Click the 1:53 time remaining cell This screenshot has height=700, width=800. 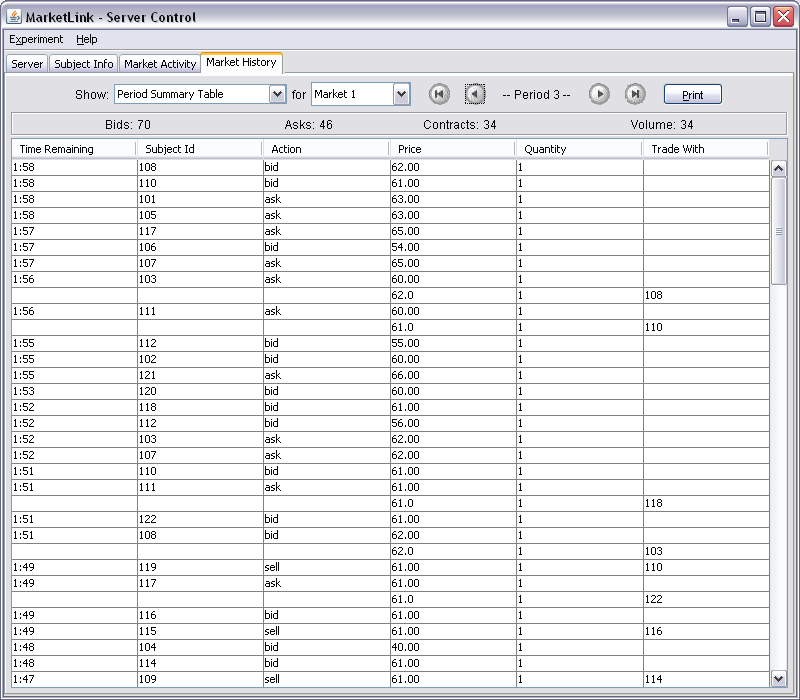coord(74,391)
